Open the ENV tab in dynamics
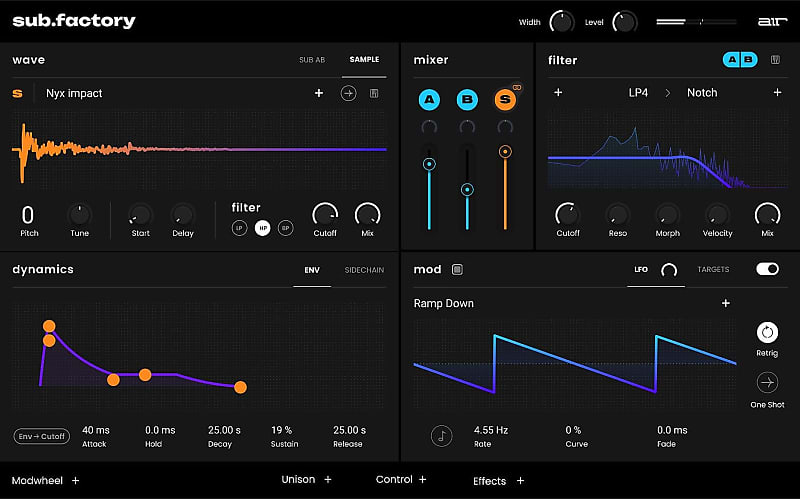Screen dimensions: 800x499 (312, 270)
